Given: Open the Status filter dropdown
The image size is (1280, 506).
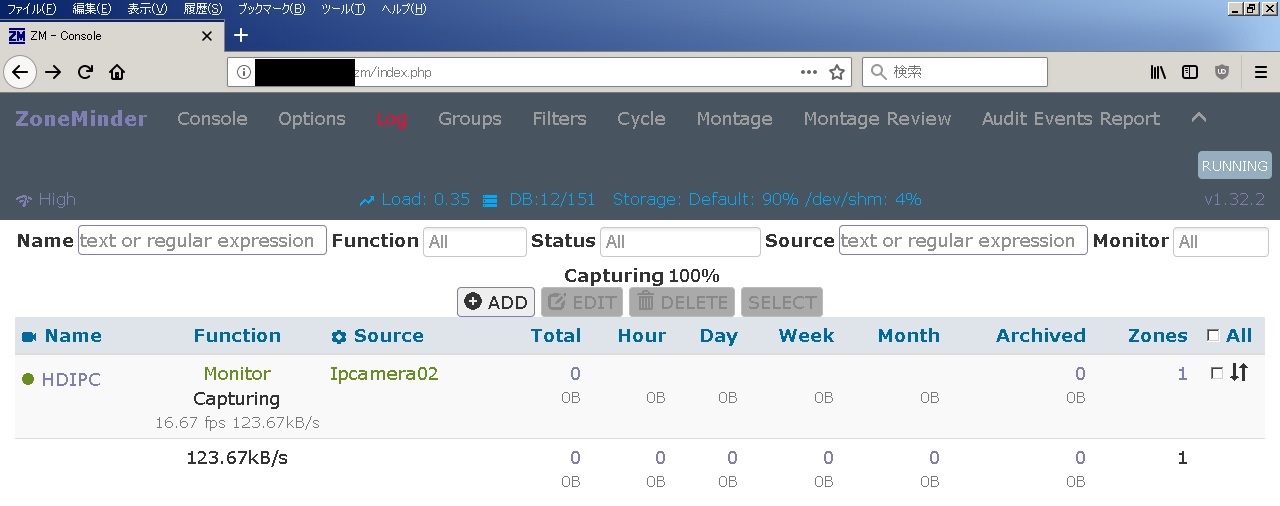Looking at the screenshot, I should [x=680, y=242].
